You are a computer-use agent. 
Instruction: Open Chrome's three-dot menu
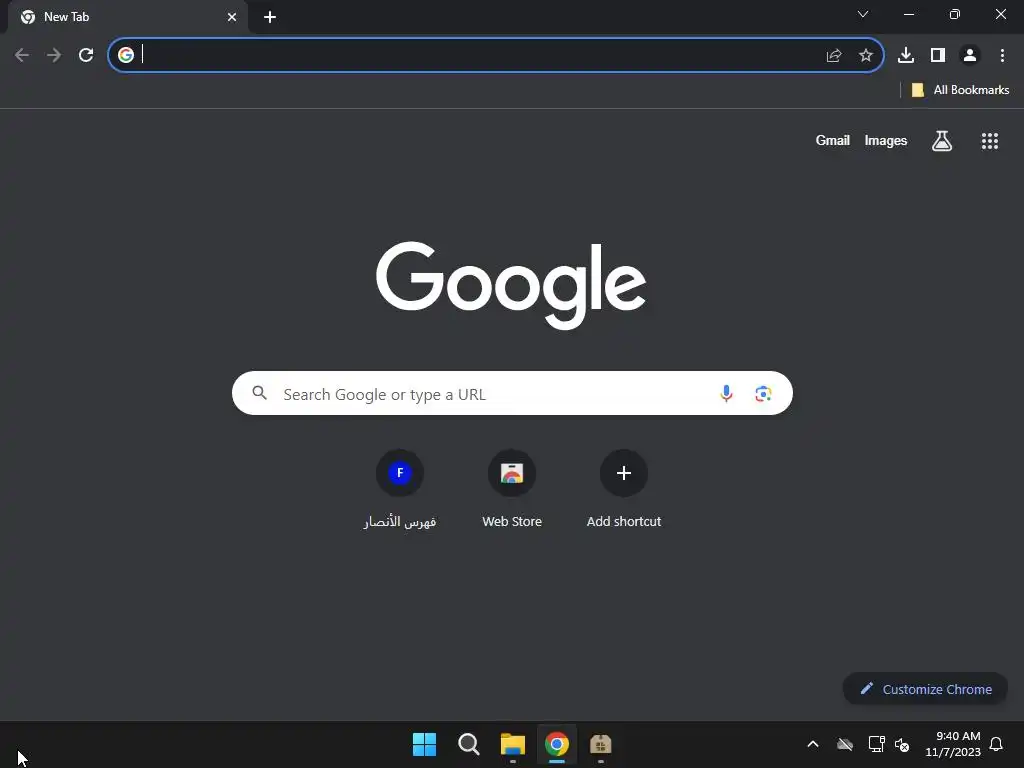point(1002,56)
